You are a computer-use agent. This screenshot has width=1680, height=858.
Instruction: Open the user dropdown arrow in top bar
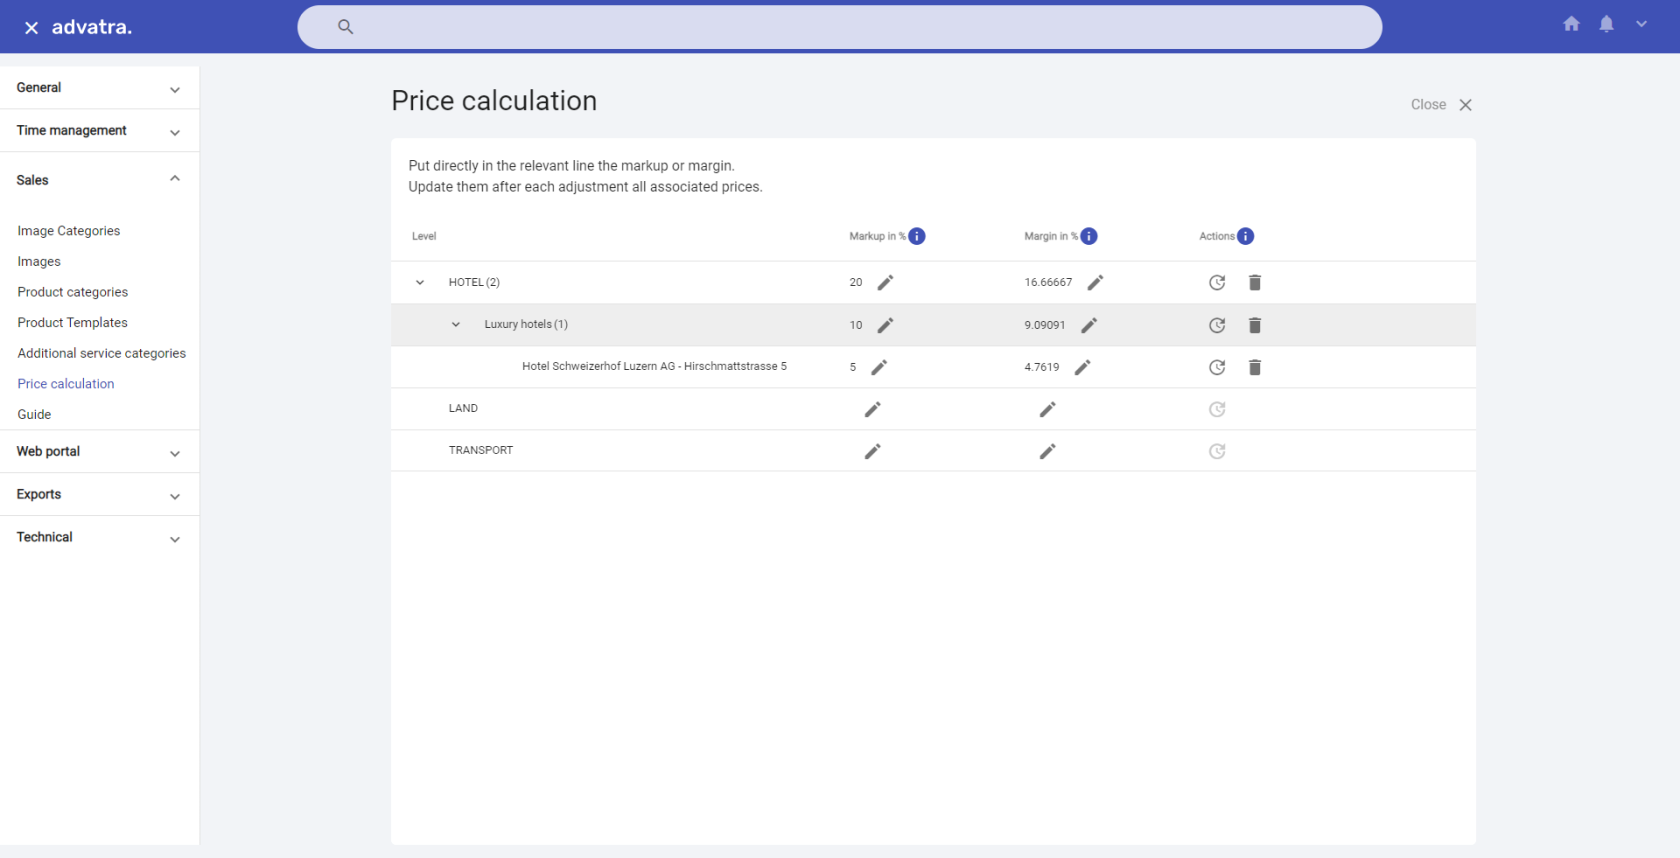click(x=1641, y=24)
